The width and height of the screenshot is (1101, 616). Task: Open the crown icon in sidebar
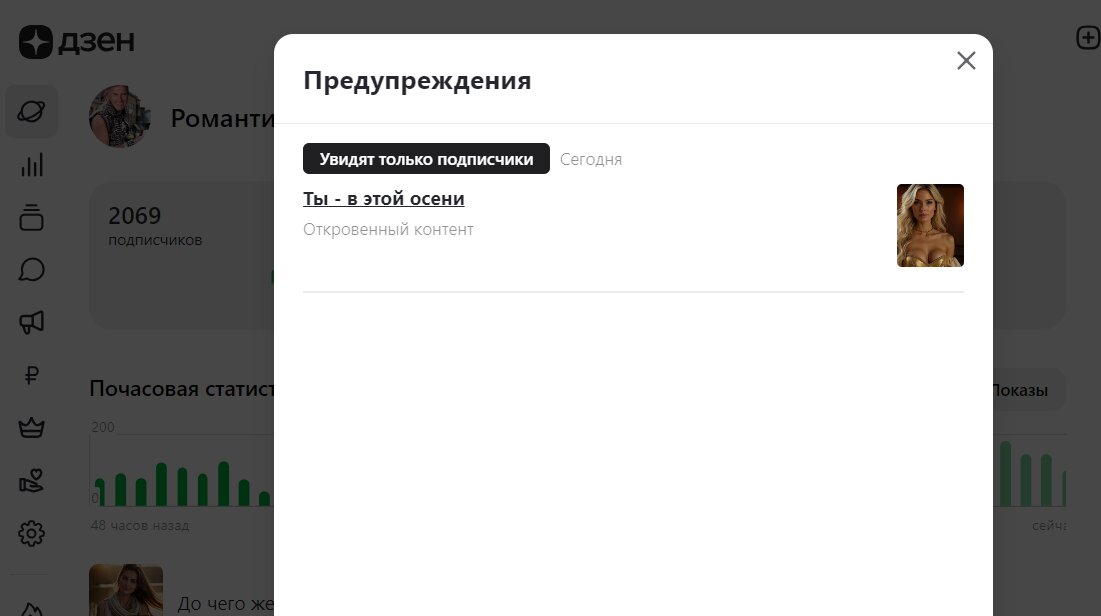pos(32,428)
